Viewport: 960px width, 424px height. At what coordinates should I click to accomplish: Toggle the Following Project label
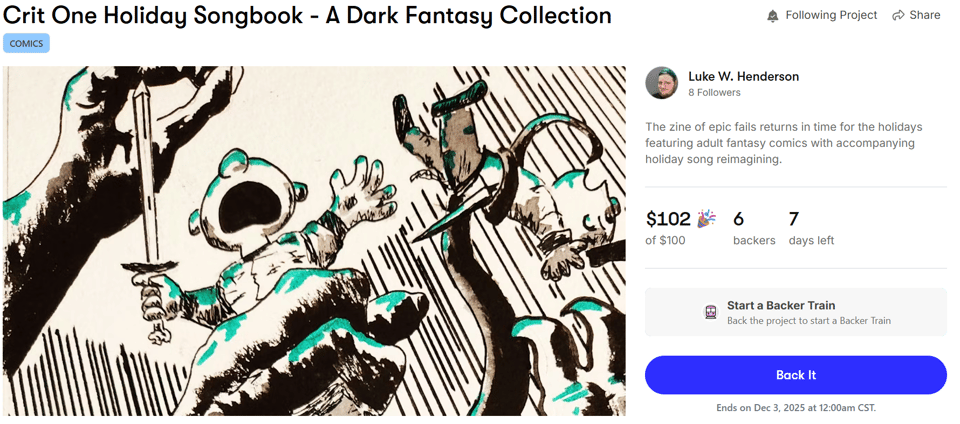coord(831,15)
